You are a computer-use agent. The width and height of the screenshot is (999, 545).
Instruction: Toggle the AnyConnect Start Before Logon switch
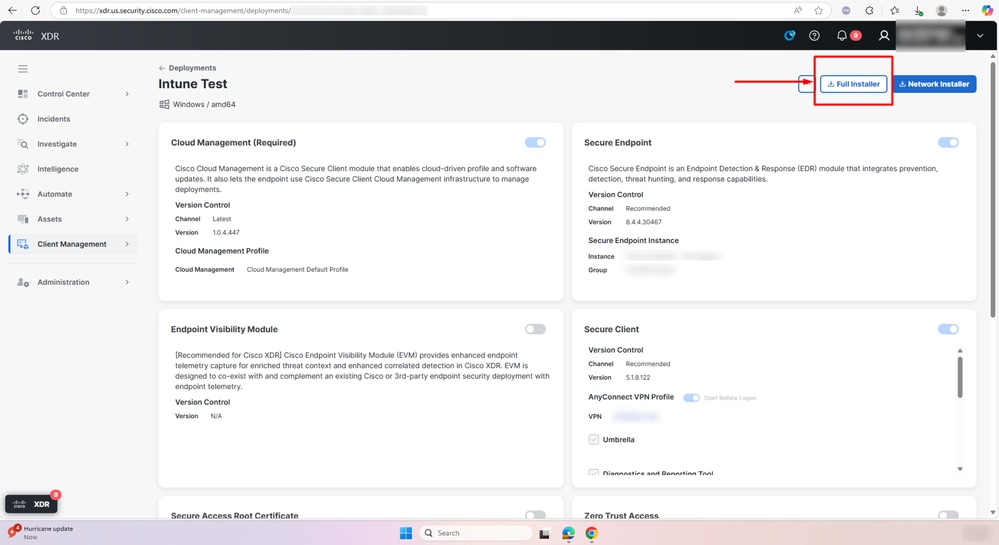point(691,398)
